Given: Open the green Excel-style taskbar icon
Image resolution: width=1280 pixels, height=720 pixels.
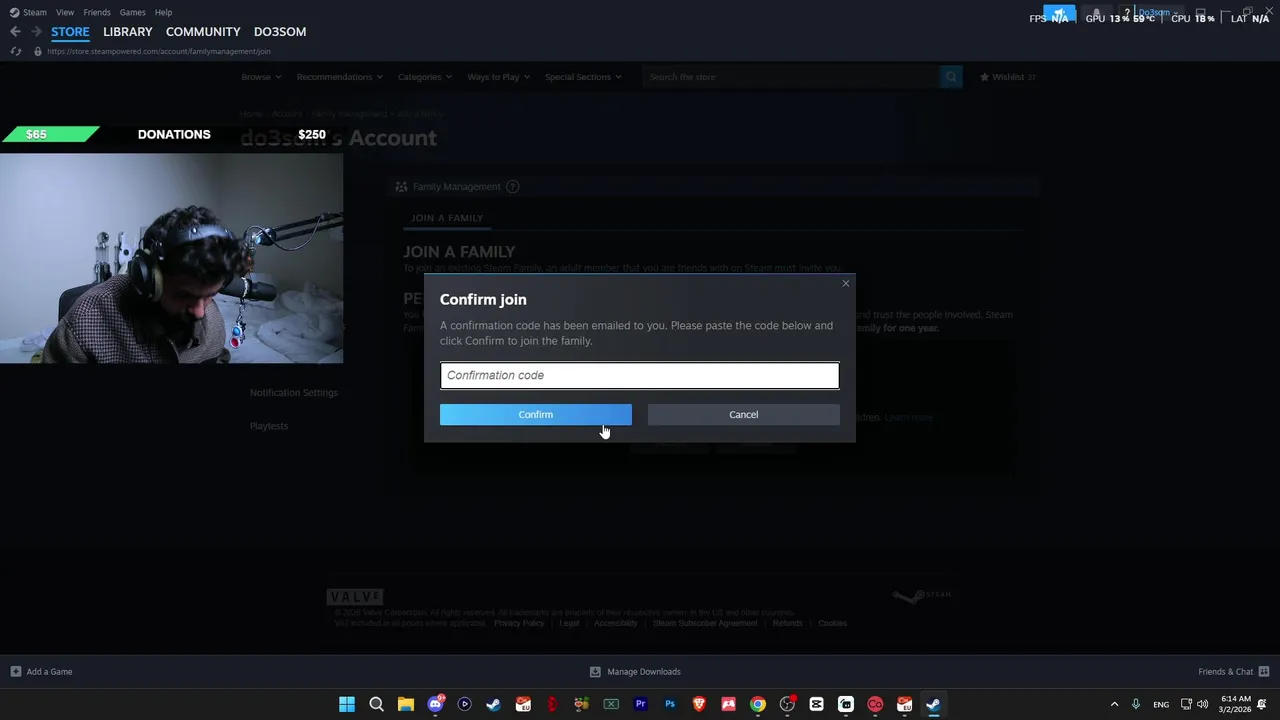Looking at the screenshot, I should (611, 705).
